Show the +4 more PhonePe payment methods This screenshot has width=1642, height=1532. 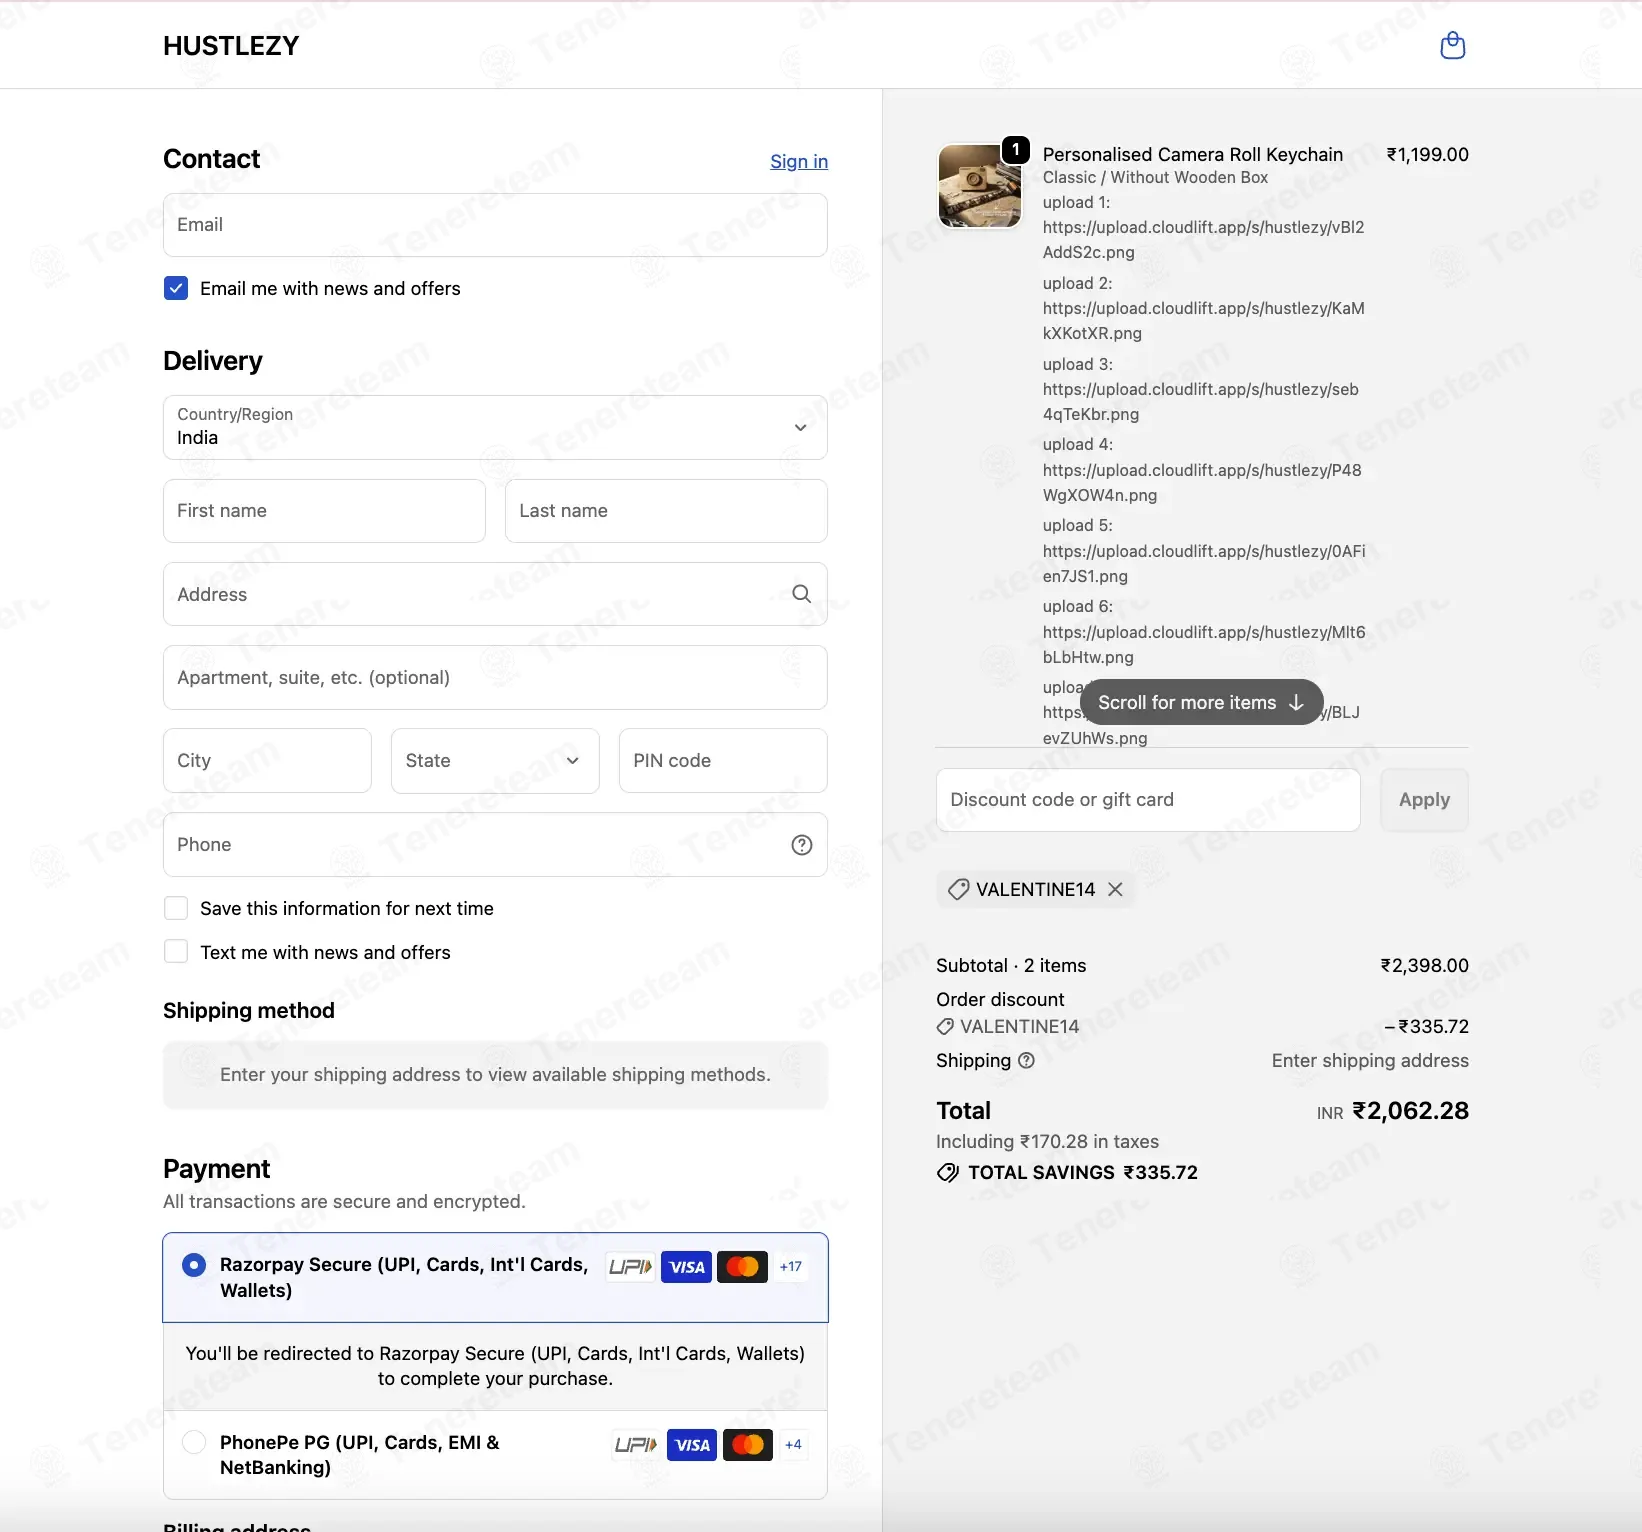tap(793, 1445)
